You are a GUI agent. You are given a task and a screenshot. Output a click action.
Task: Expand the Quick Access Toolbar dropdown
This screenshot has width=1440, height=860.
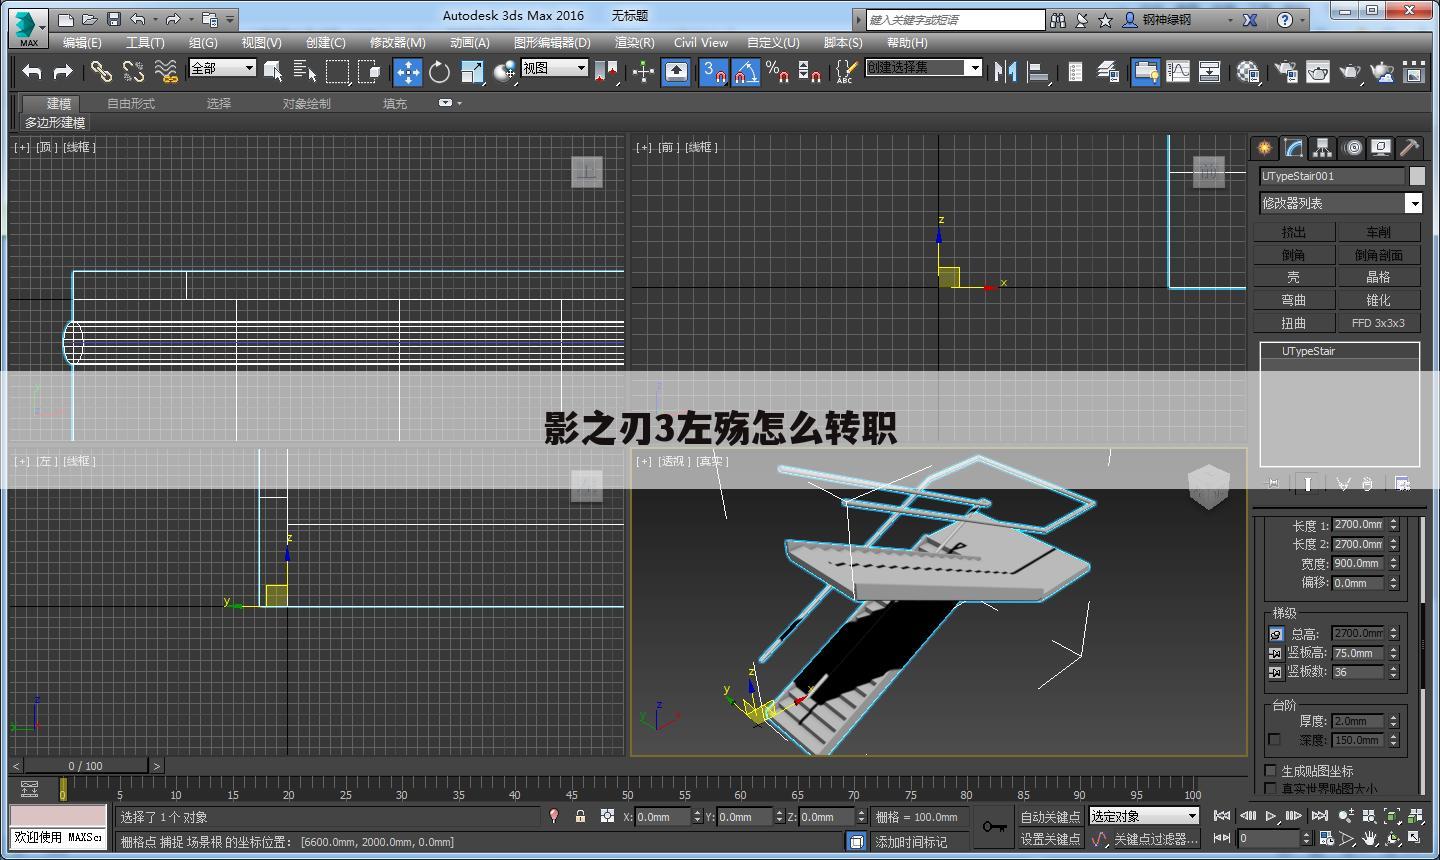coord(231,19)
